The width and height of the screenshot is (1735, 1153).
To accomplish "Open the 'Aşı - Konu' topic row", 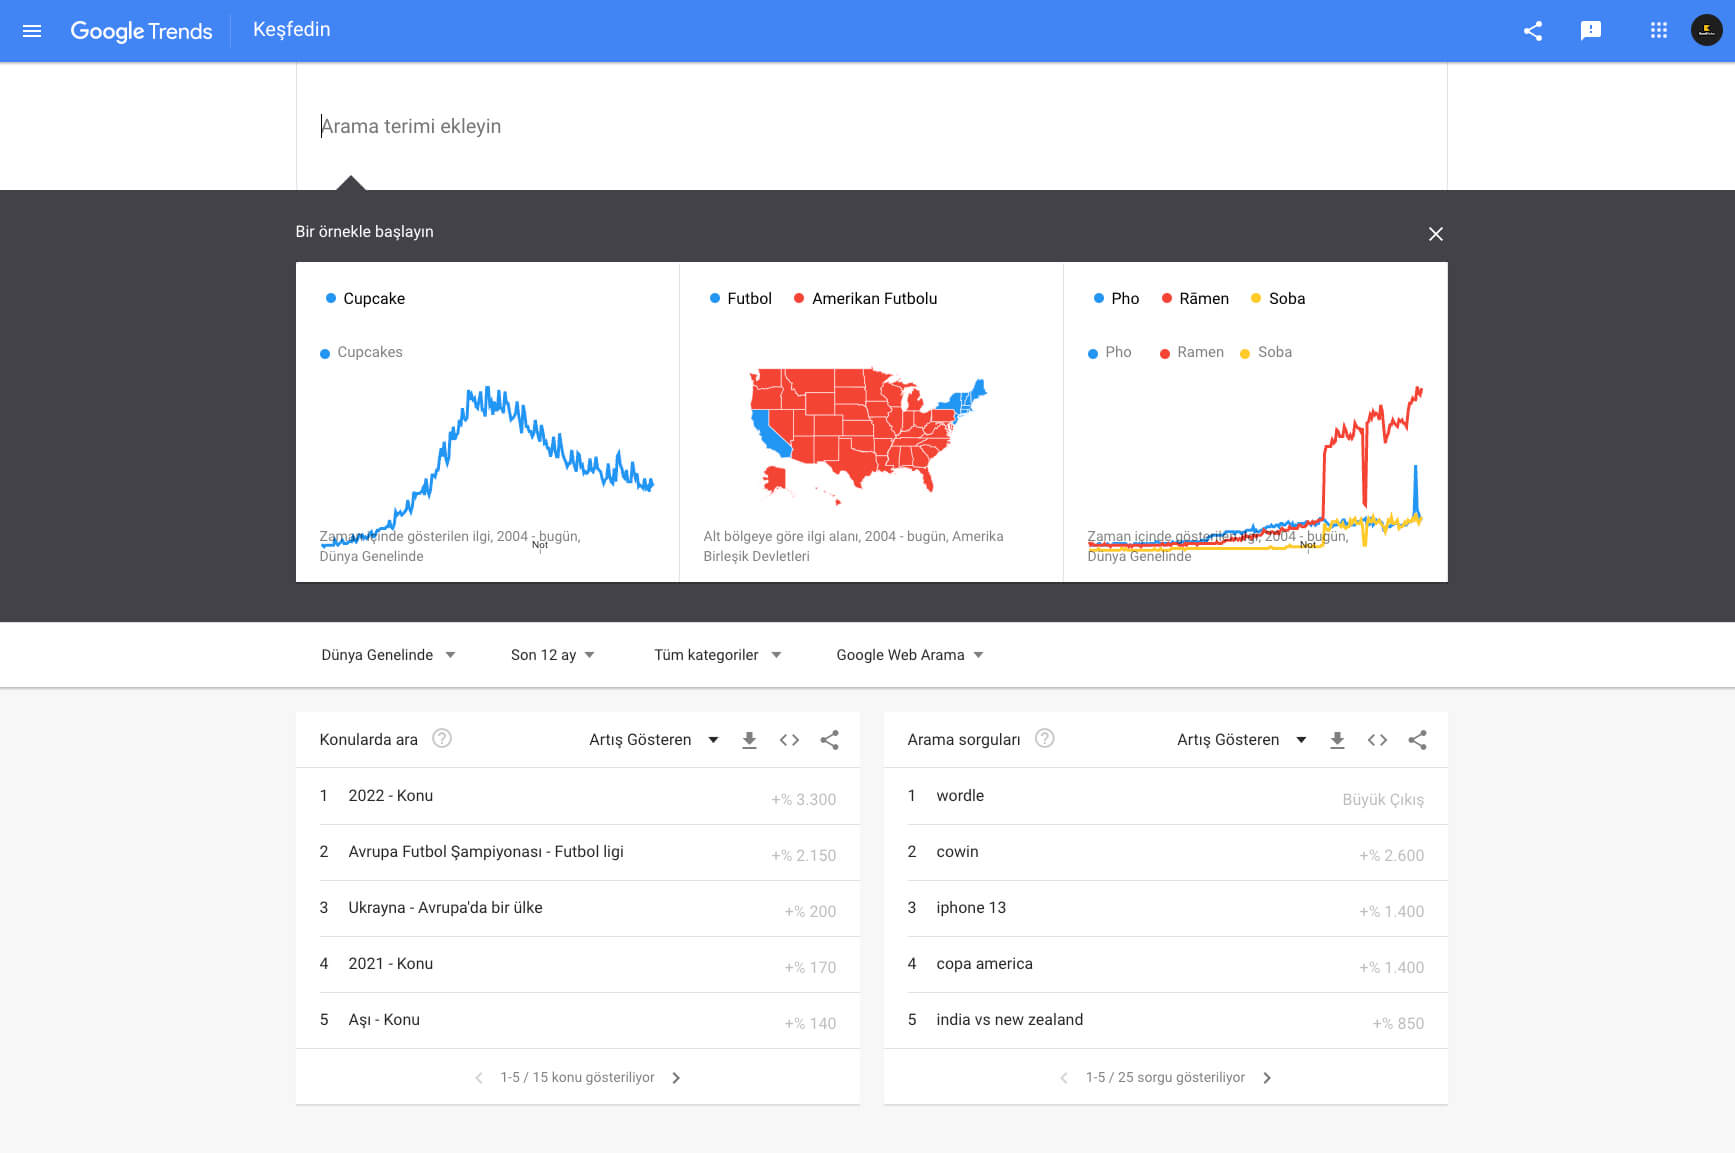I will click(578, 1021).
